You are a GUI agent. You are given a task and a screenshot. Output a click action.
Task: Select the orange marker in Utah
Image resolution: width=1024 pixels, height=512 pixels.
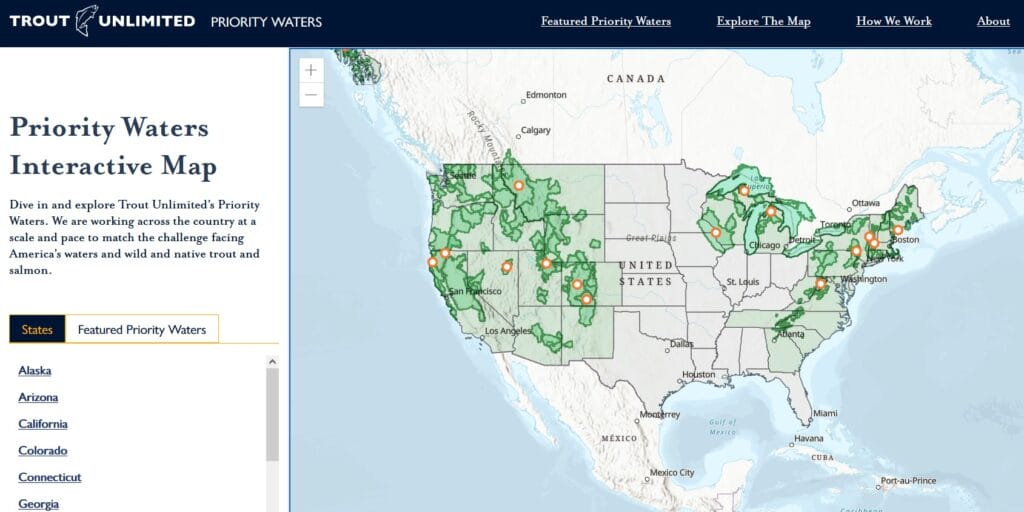pos(546,264)
